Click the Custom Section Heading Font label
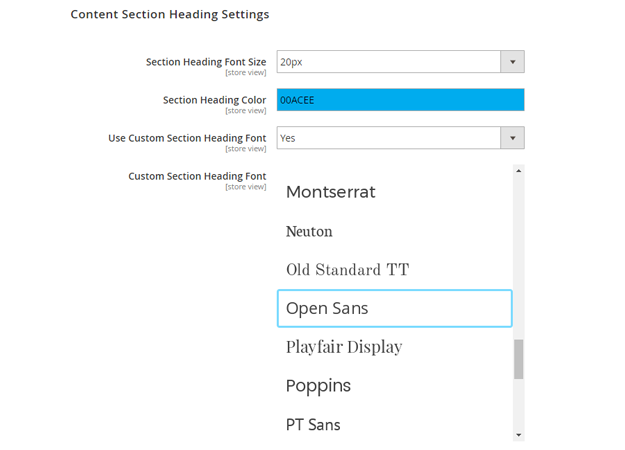Viewport: 625px width, 450px height. click(197, 176)
